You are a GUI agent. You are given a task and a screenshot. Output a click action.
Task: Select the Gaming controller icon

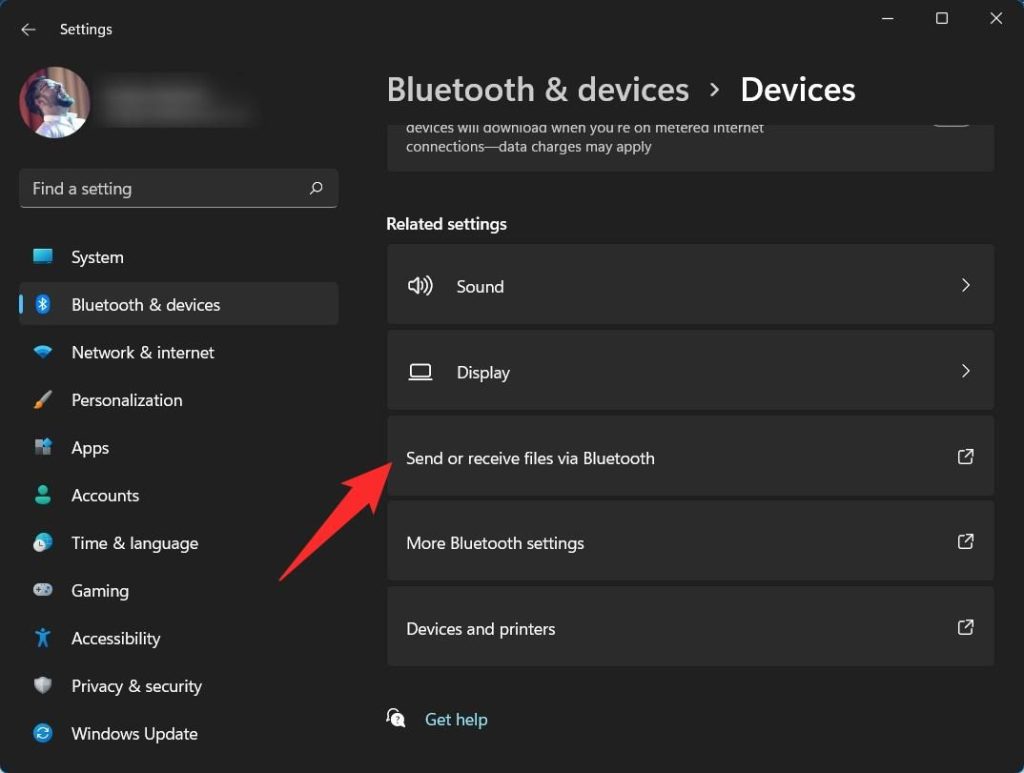coord(44,591)
